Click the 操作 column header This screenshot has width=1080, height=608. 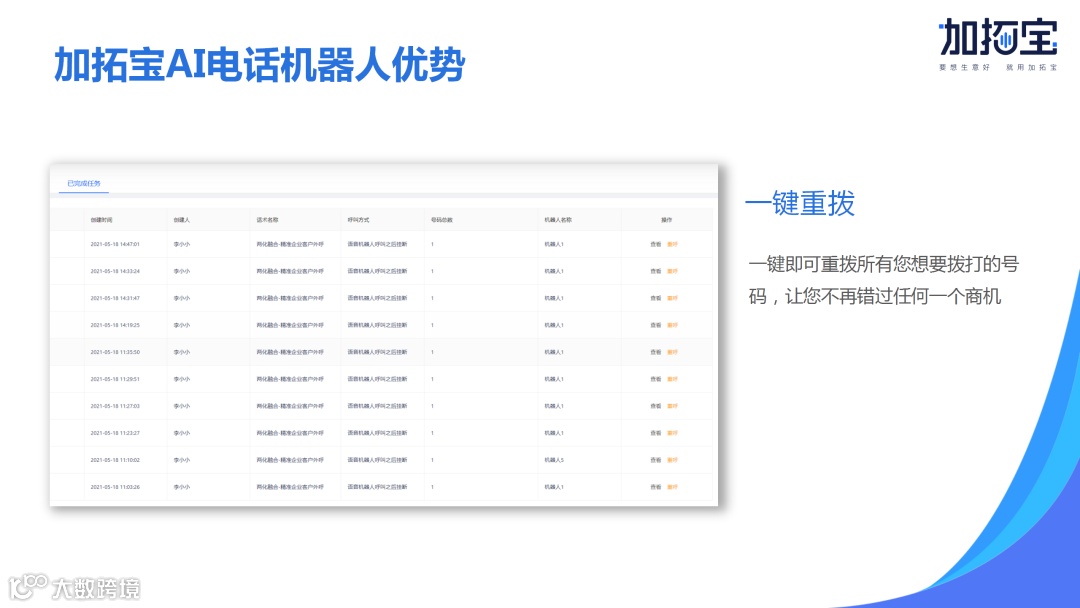click(667, 220)
